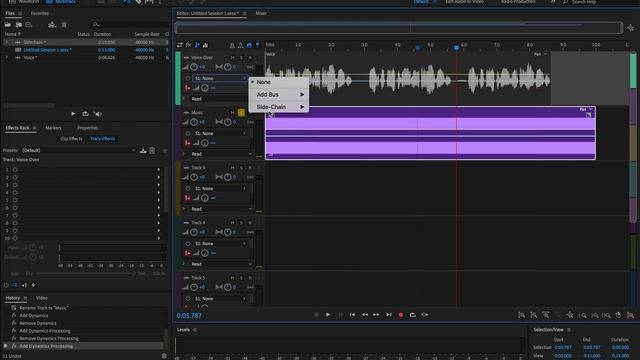
Task: Adjust Voice Over track volume knob
Action: pyautogui.click(x=194, y=67)
